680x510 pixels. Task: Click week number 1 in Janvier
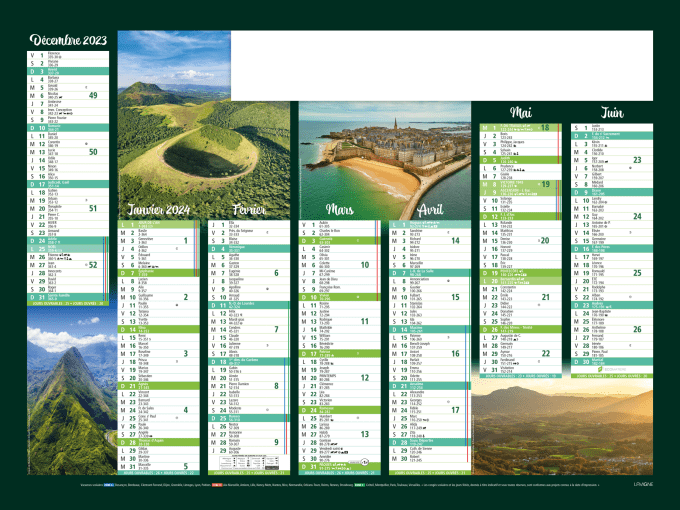point(185,241)
